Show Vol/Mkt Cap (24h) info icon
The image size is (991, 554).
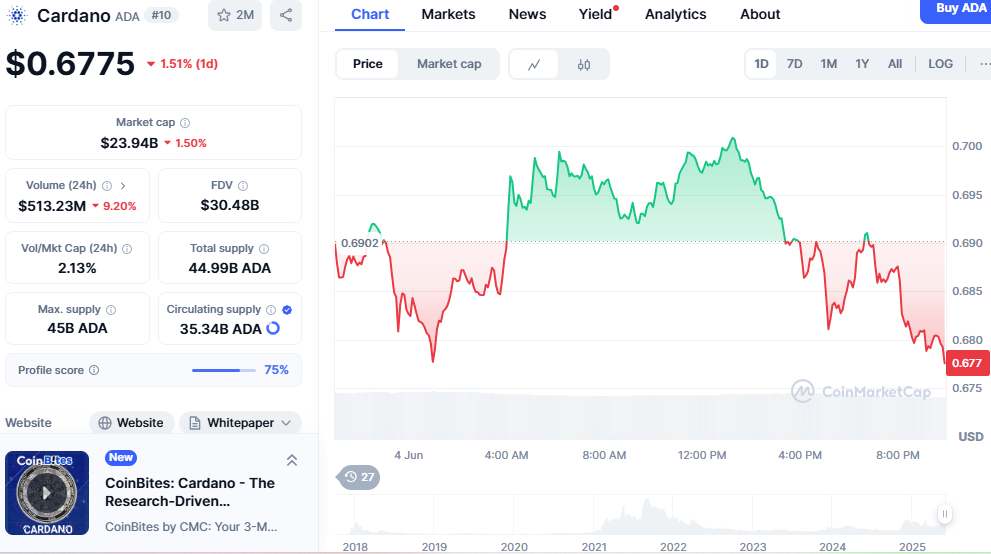127,249
